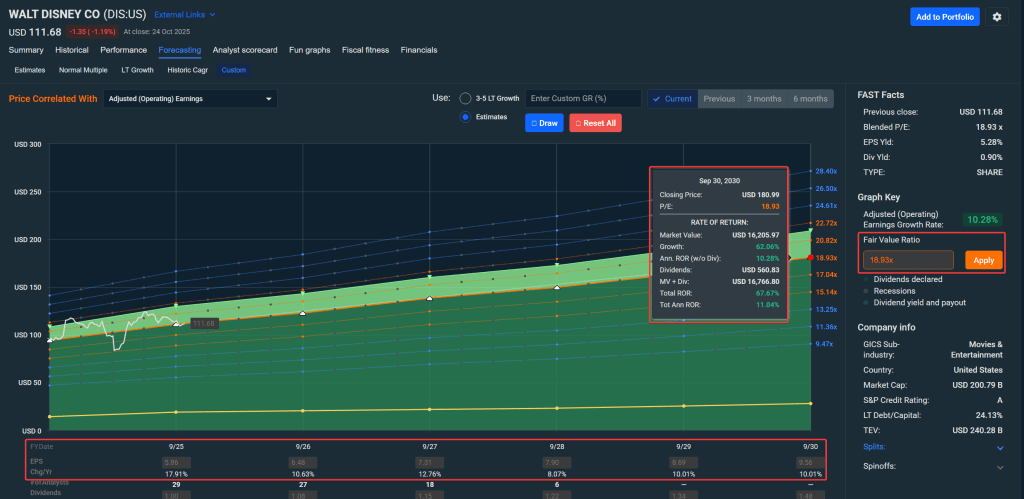This screenshot has height=499, width=1024.
Task: Expand the Spinoffs section
Action: click(1001, 466)
